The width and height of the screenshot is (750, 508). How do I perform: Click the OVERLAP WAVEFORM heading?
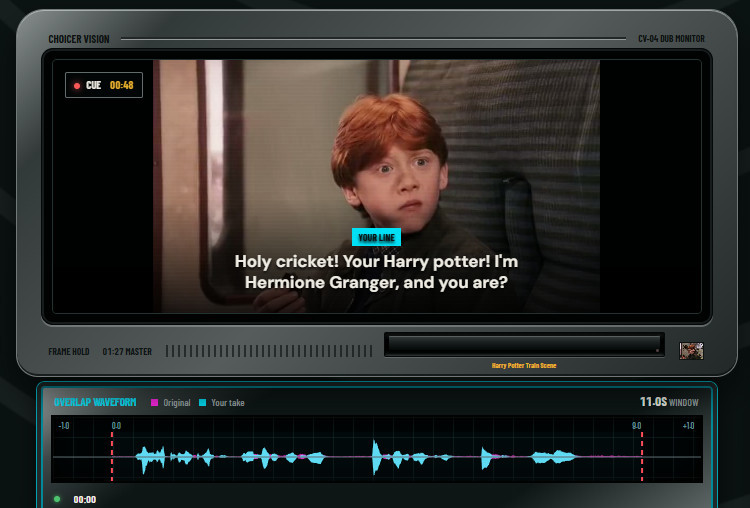click(x=95, y=402)
